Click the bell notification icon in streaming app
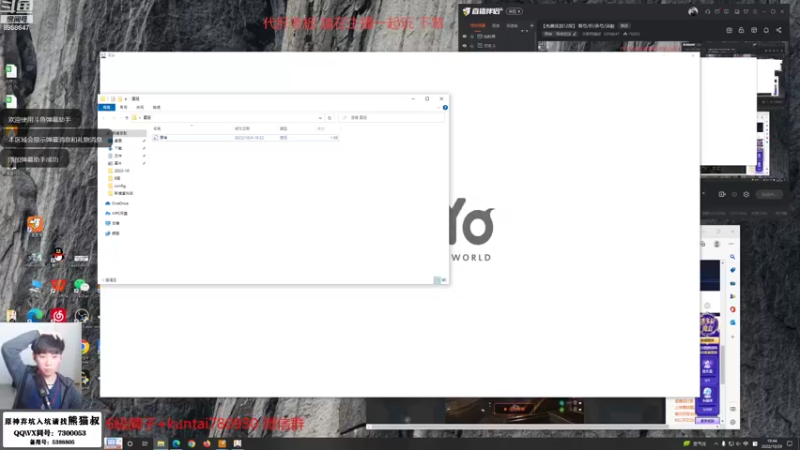Viewport: 800px width, 450px height. pyautogui.click(x=766, y=30)
